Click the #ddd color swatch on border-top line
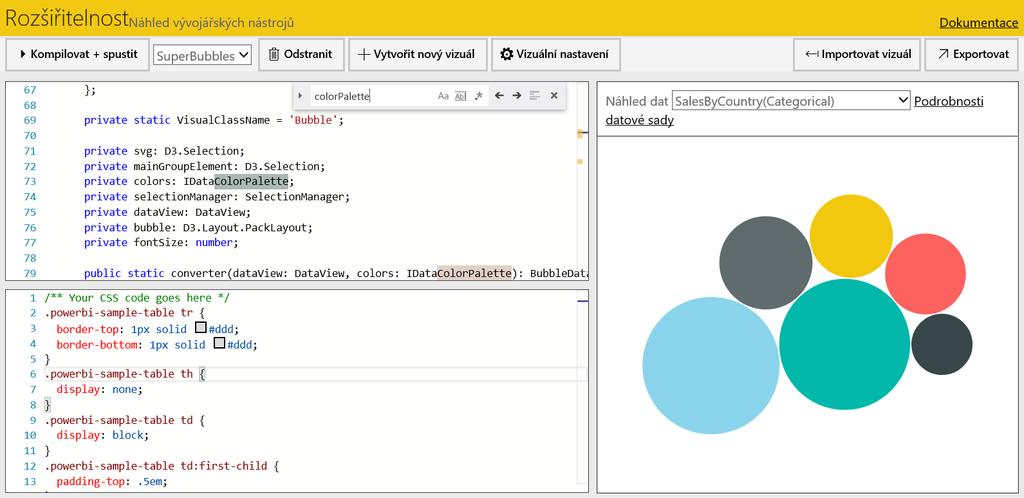 coord(201,328)
